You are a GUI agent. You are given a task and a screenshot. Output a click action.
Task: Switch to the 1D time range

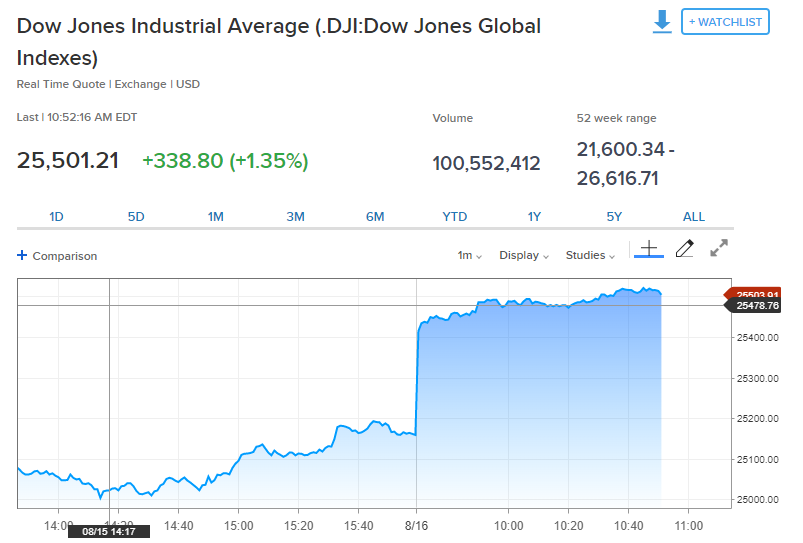point(57,217)
